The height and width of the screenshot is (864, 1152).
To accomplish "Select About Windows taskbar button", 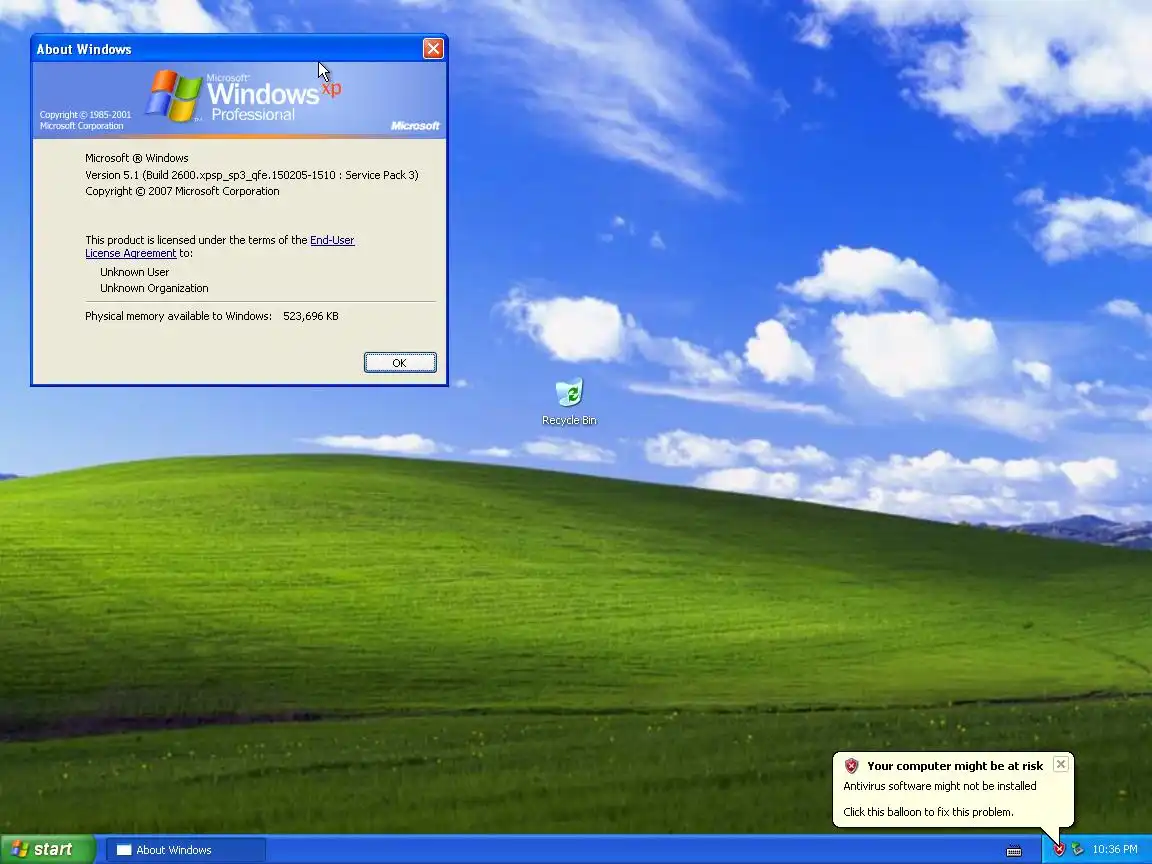I will pyautogui.click(x=186, y=850).
